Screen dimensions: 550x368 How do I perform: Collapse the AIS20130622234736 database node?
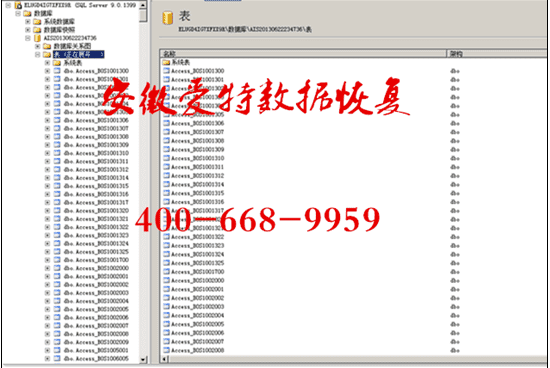click(x=28, y=38)
